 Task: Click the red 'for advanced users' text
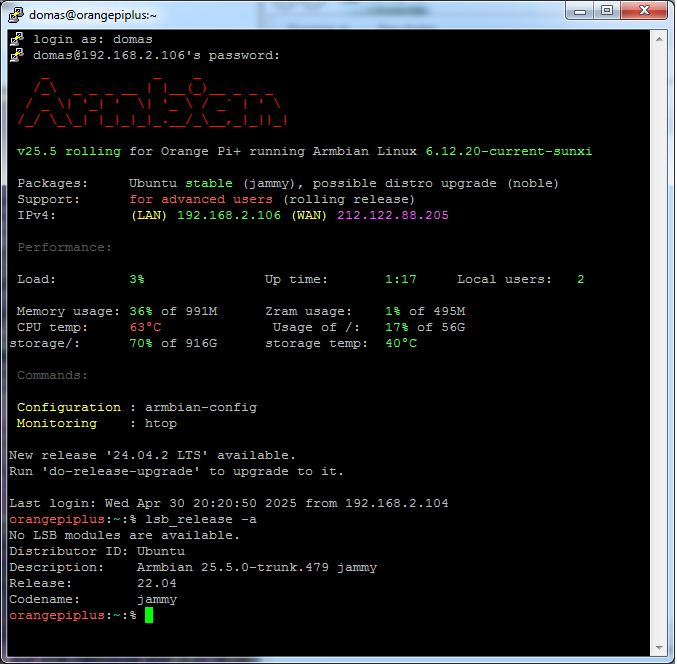point(201,199)
